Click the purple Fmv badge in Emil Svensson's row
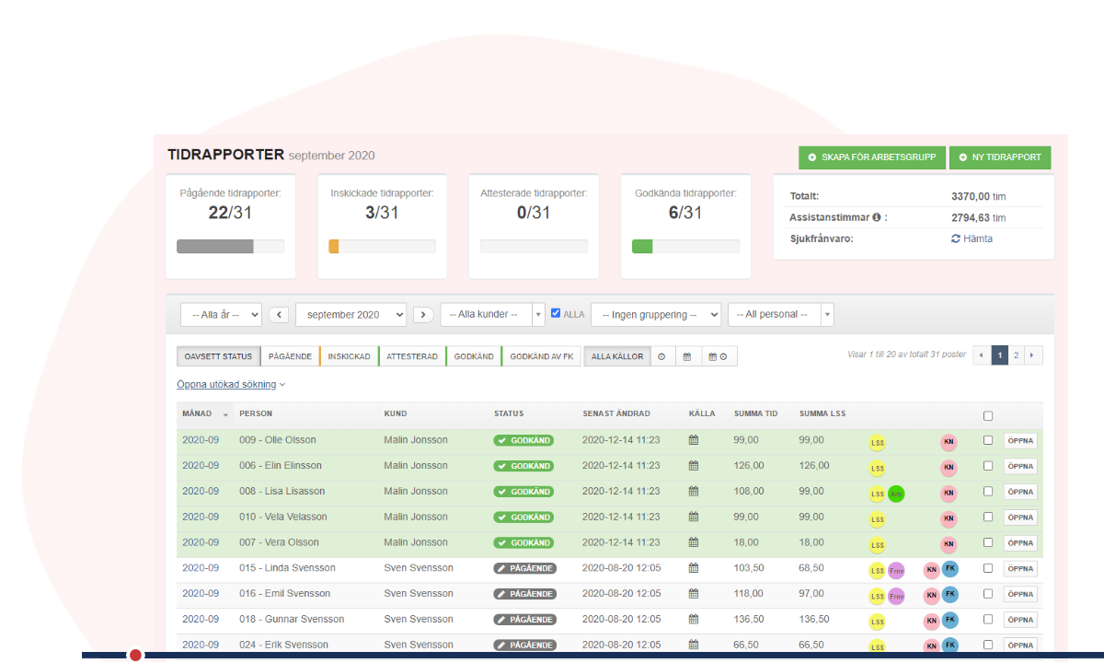Viewport: 1104px width, 662px height. 896,596
